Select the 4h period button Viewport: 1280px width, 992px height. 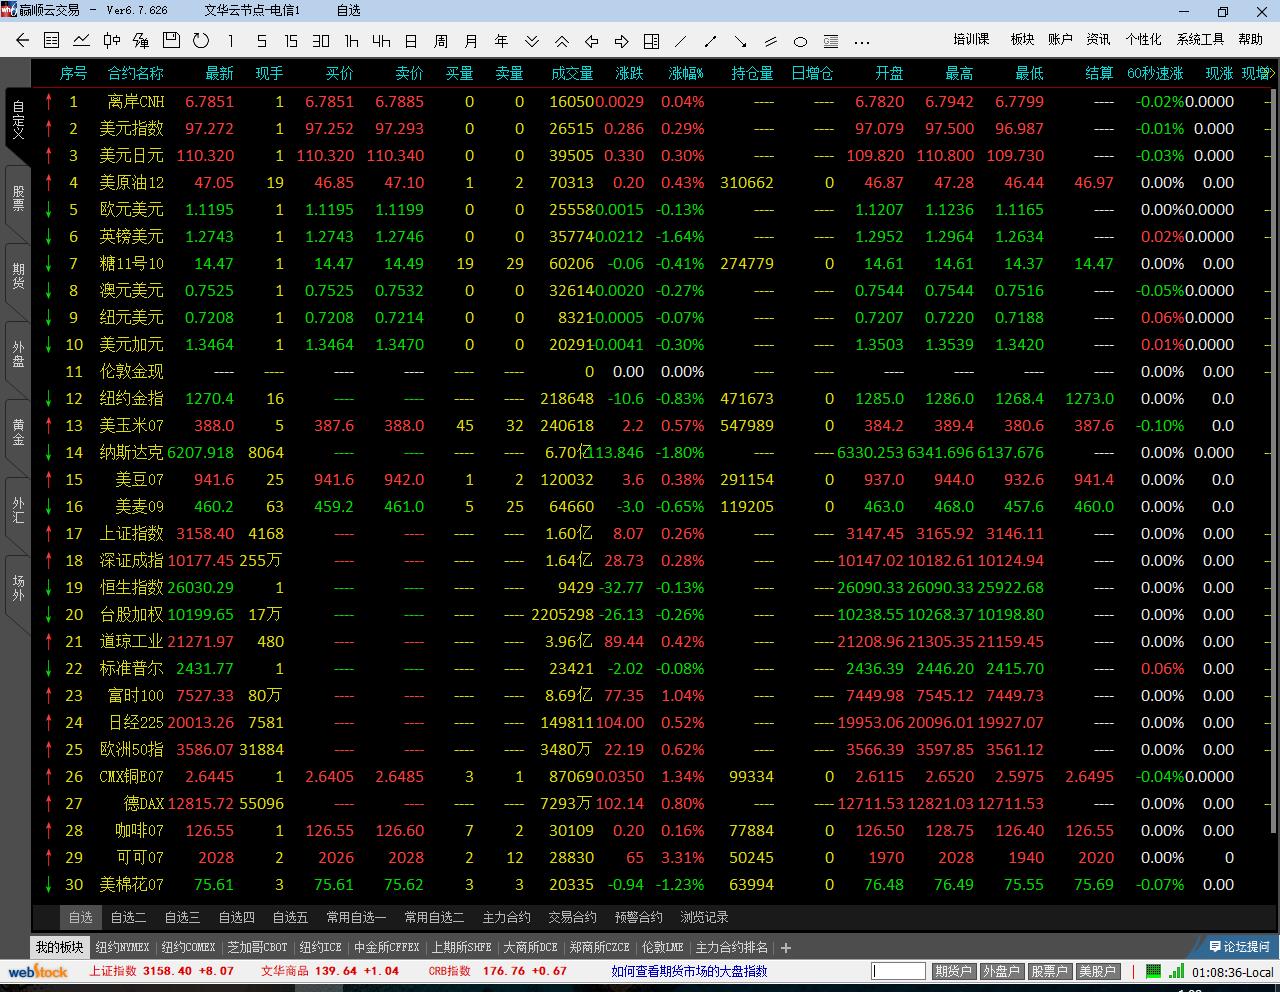381,41
